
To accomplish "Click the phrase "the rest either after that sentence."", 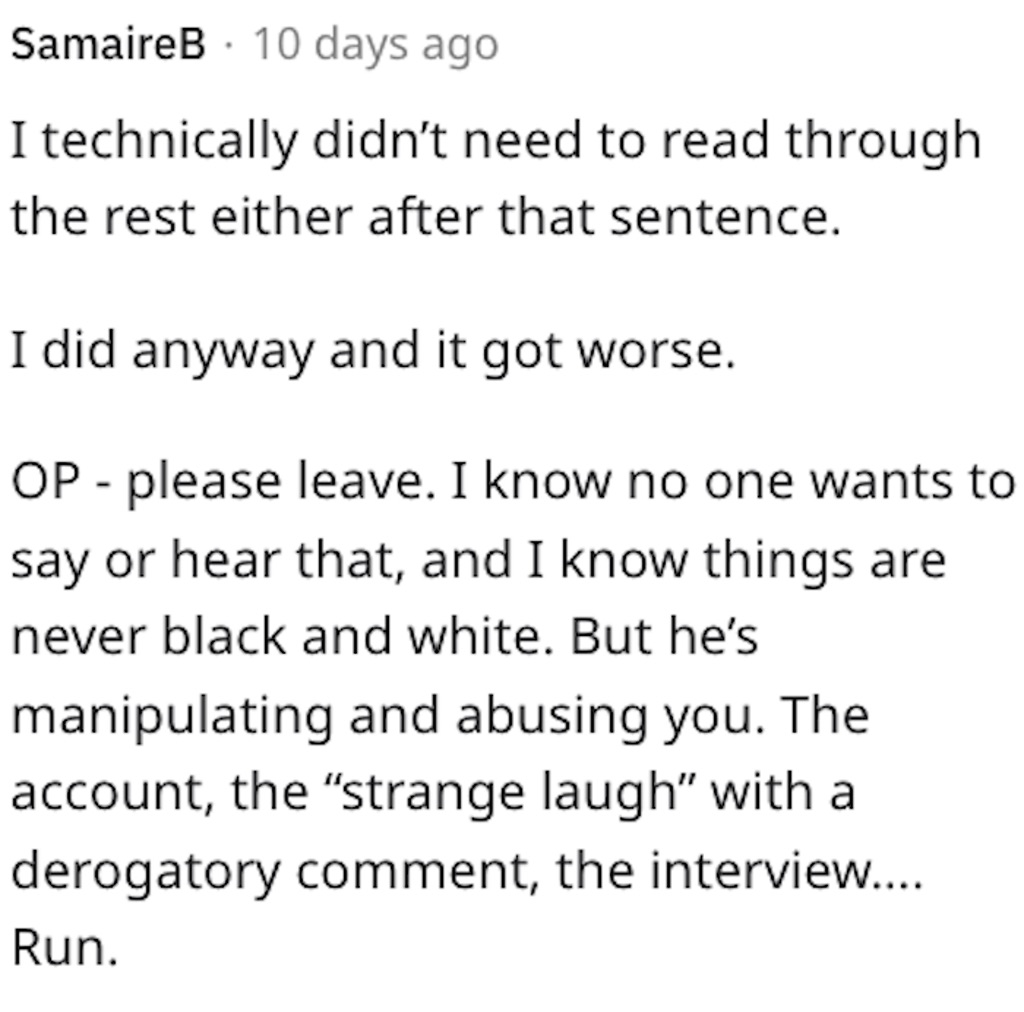I will tap(426, 217).
